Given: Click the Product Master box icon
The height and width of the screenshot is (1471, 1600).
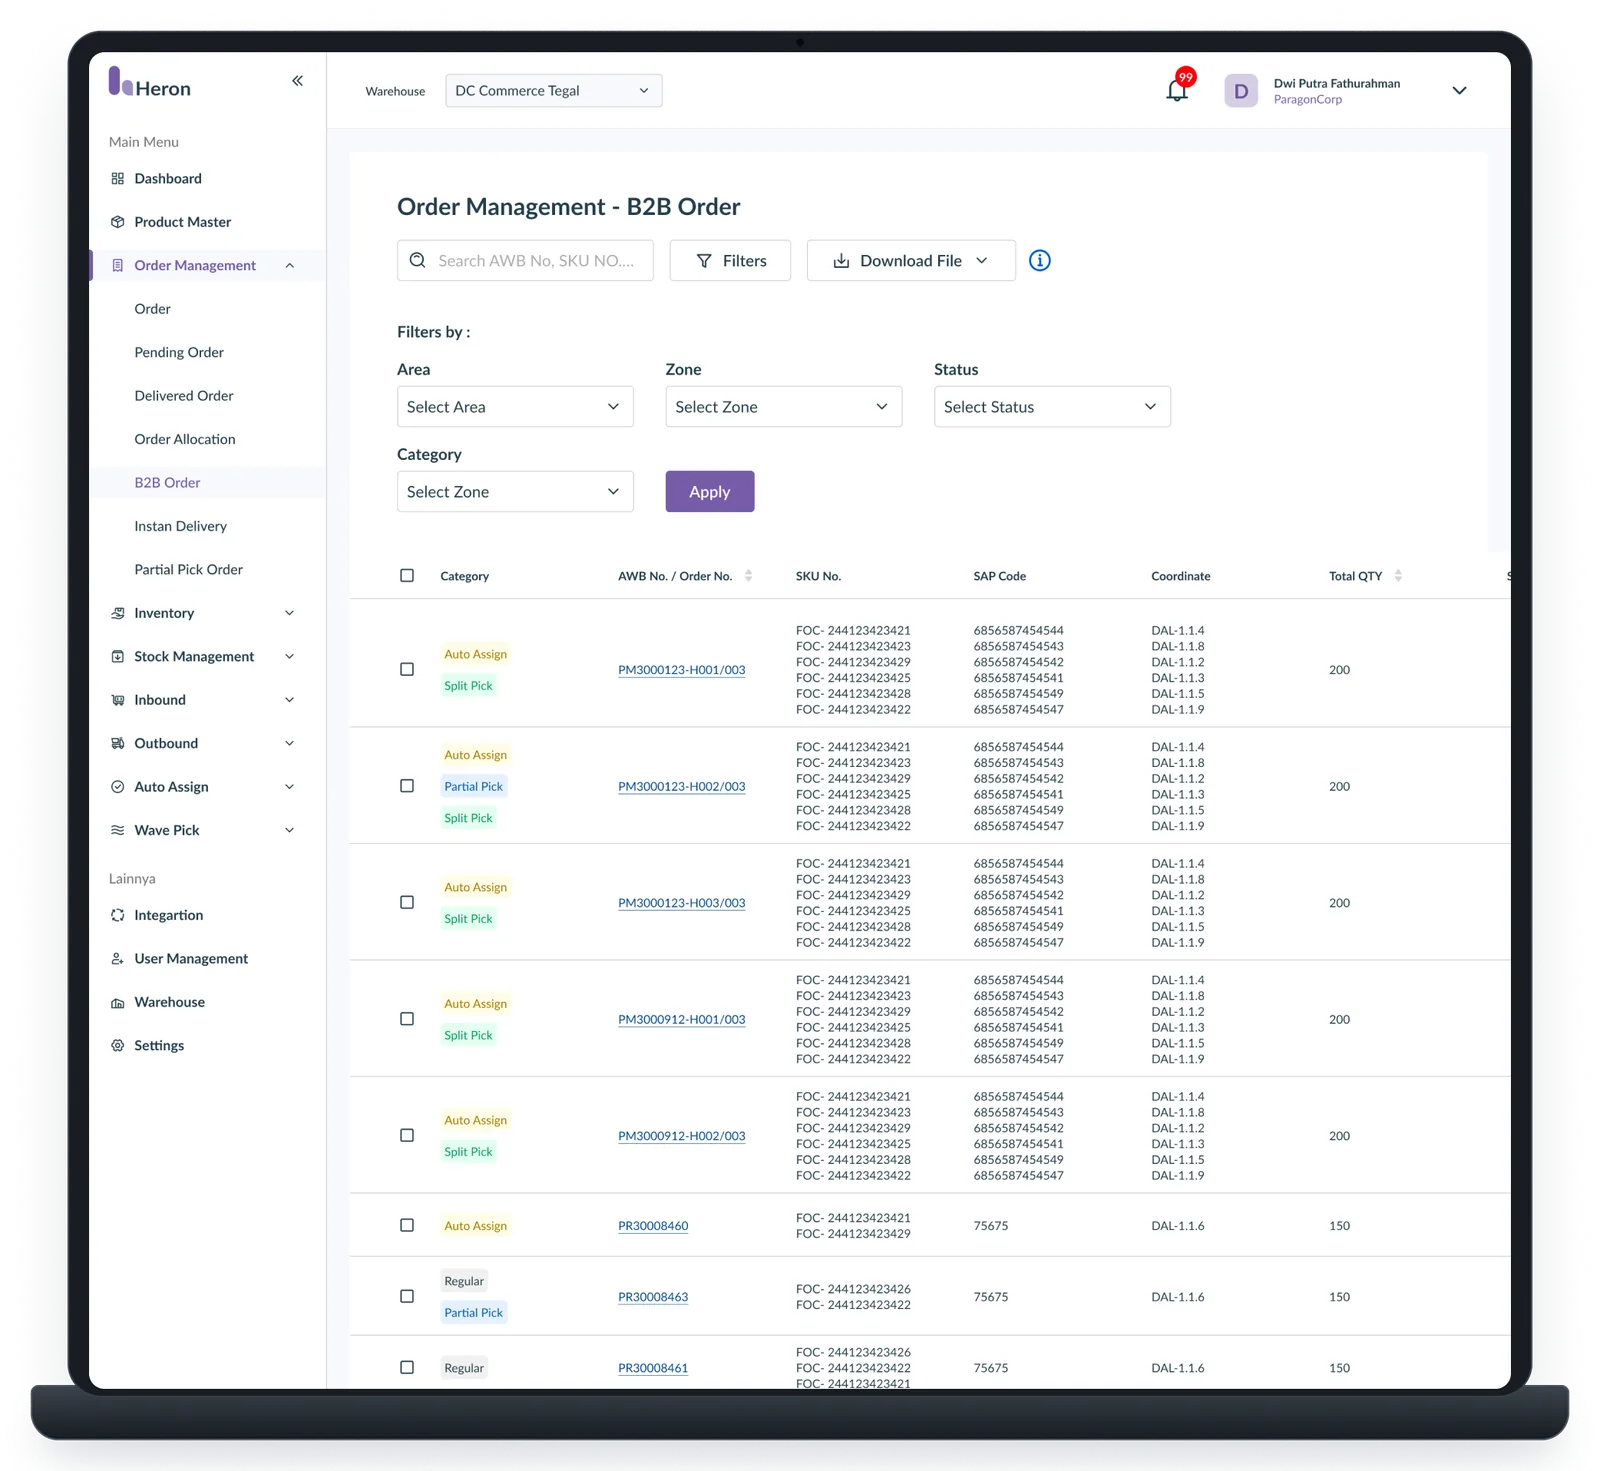Looking at the screenshot, I should click(118, 222).
